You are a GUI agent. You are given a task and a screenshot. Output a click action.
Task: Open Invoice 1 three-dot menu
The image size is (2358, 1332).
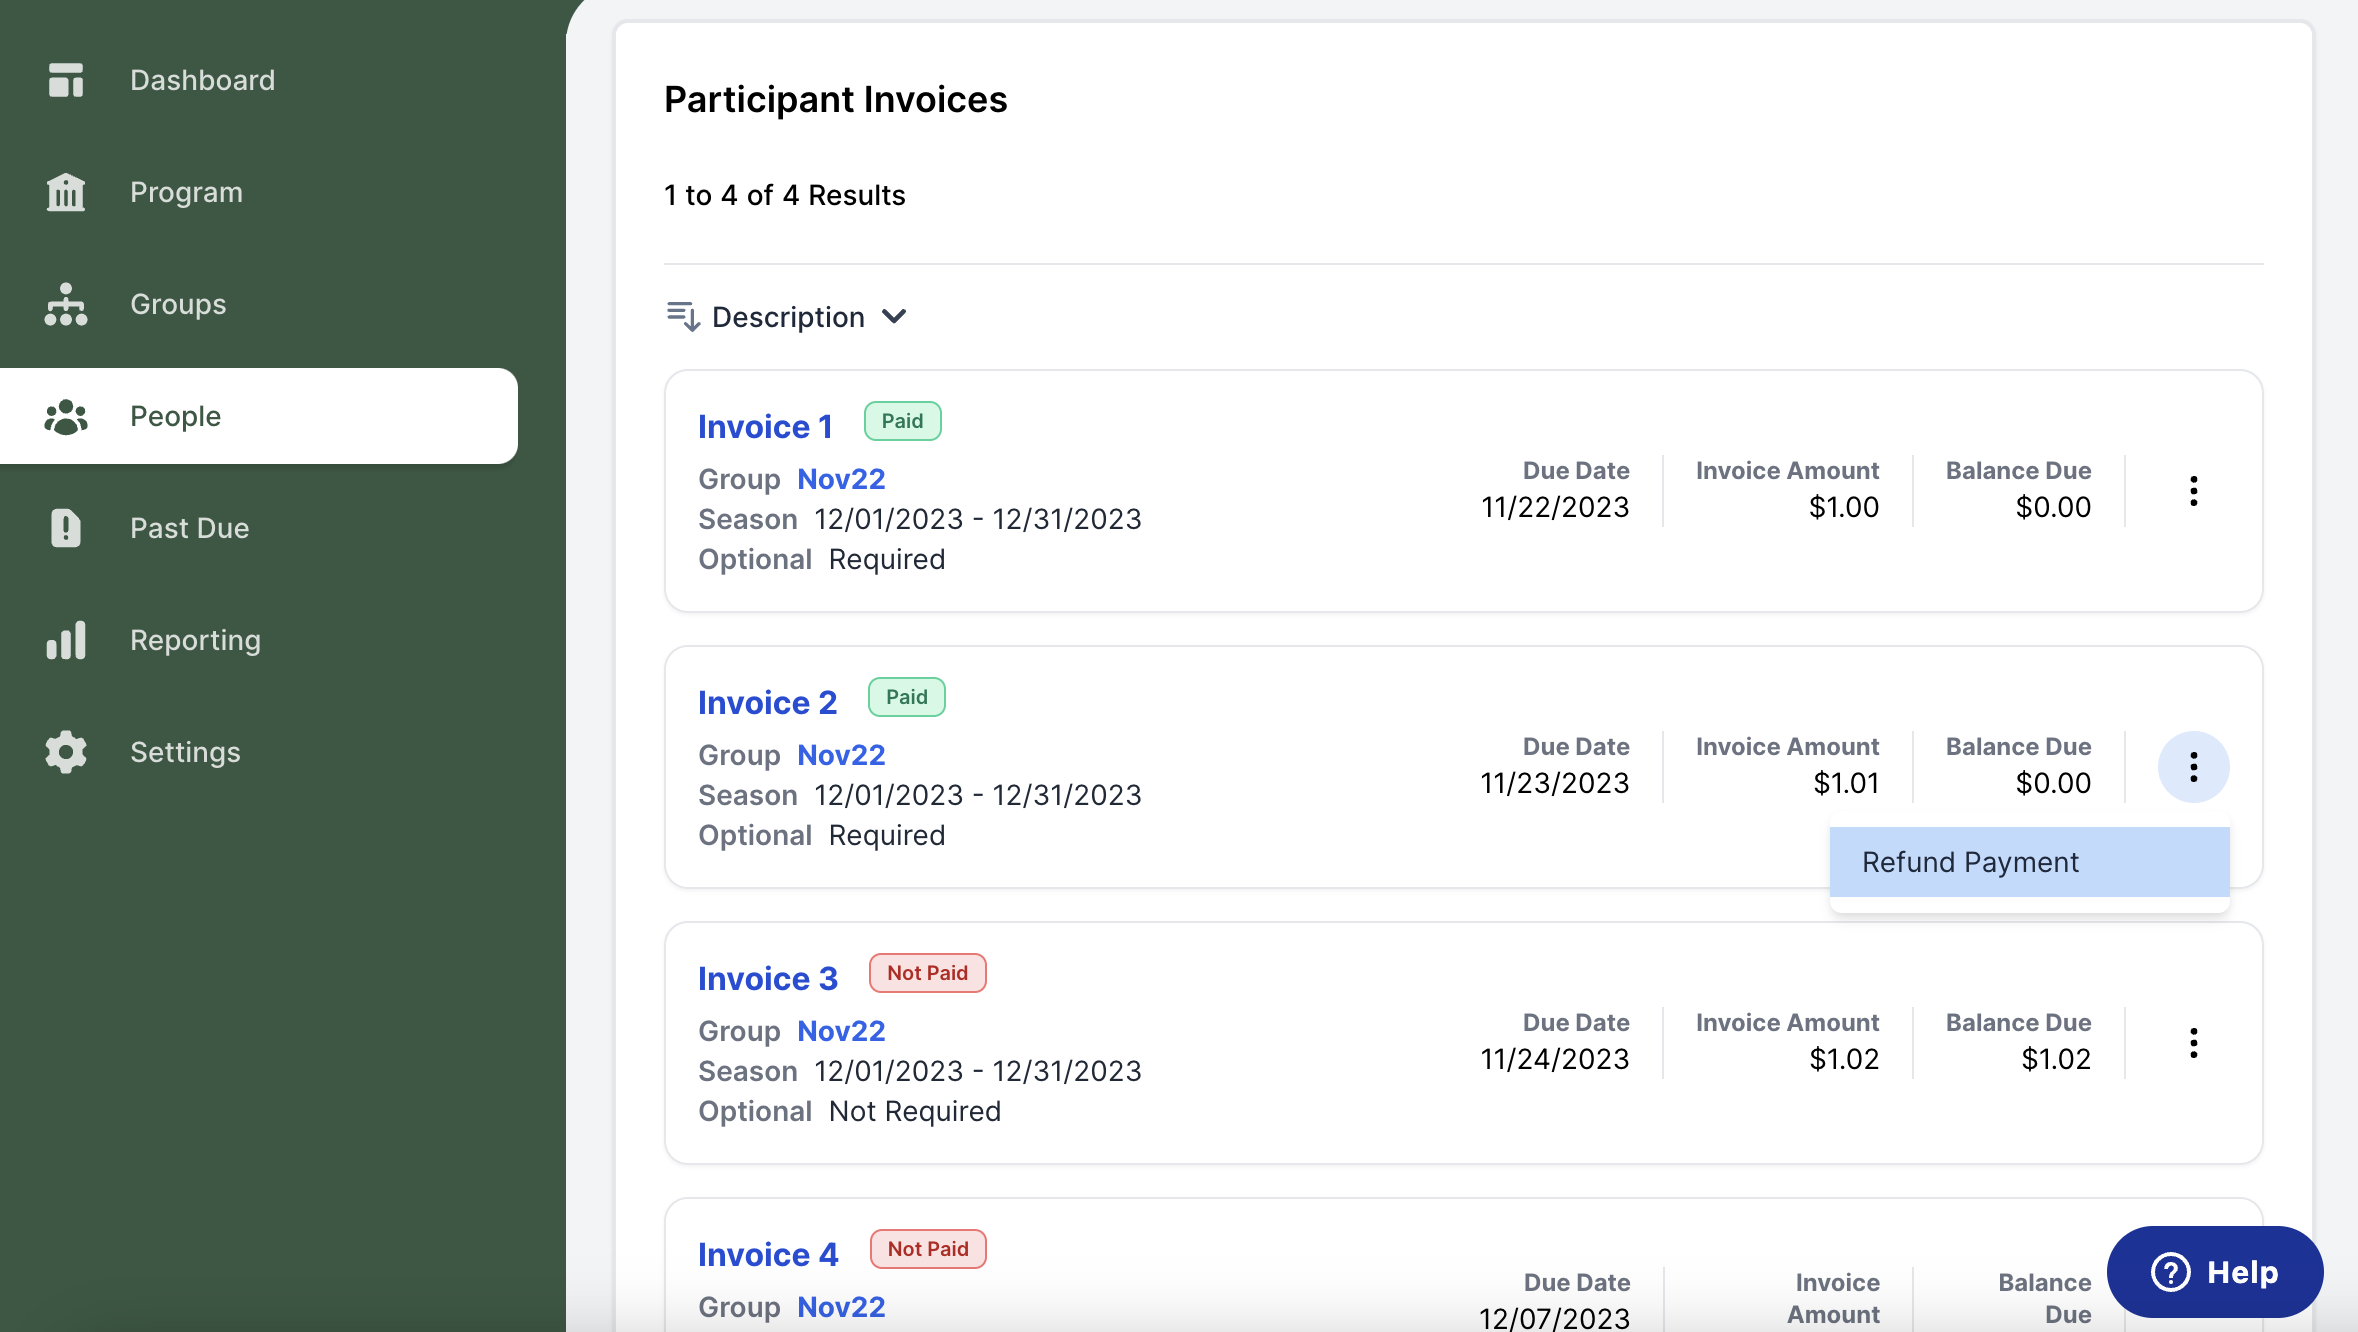[2191, 491]
